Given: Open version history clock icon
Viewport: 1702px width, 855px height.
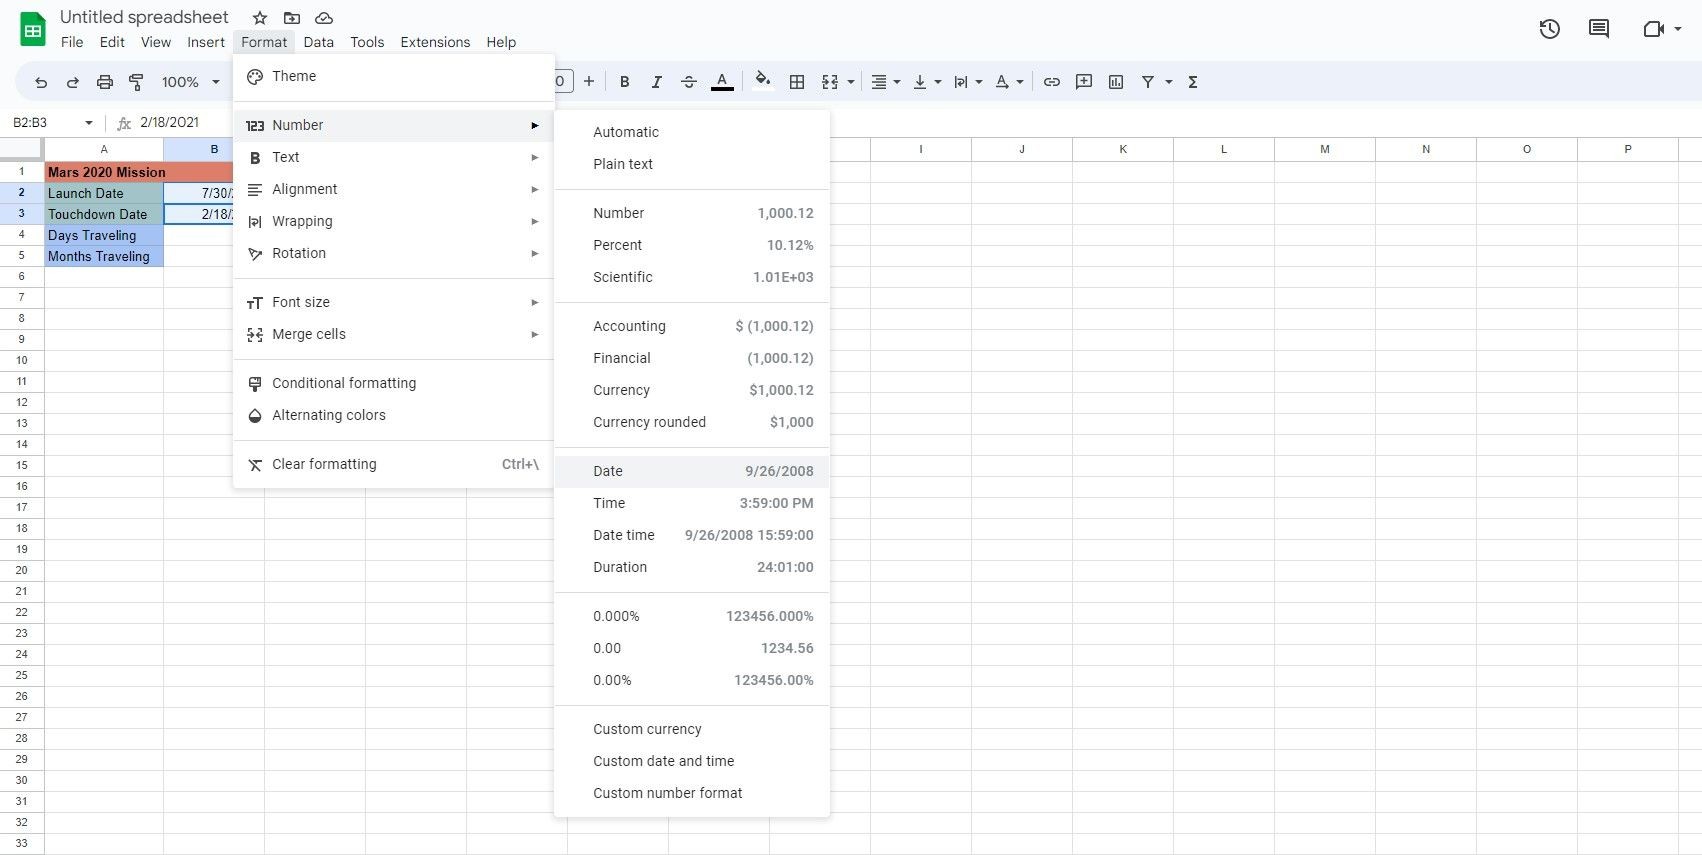Looking at the screenshot, I should click(x=1550, y=29).
